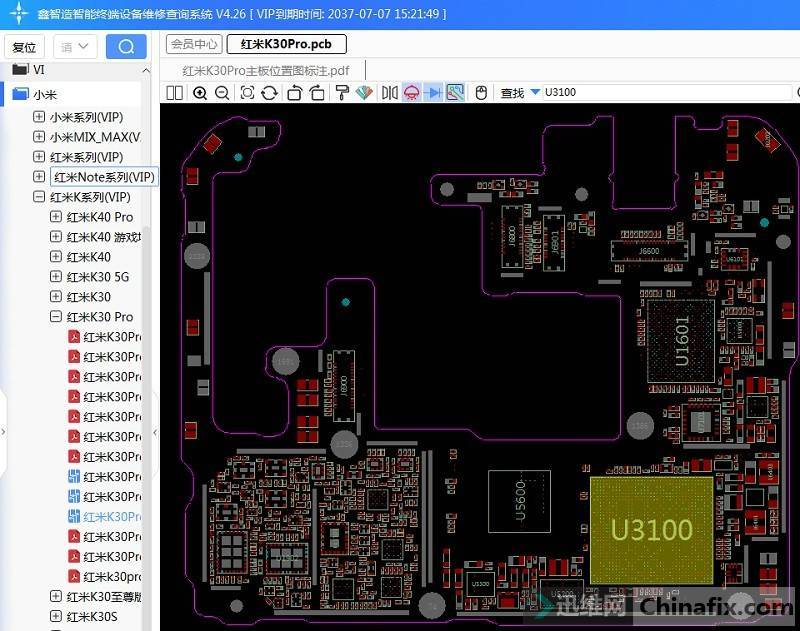
Task: Select the yellow U3100 chip on board
Action: pyautogui.click(x=651, y=530)
